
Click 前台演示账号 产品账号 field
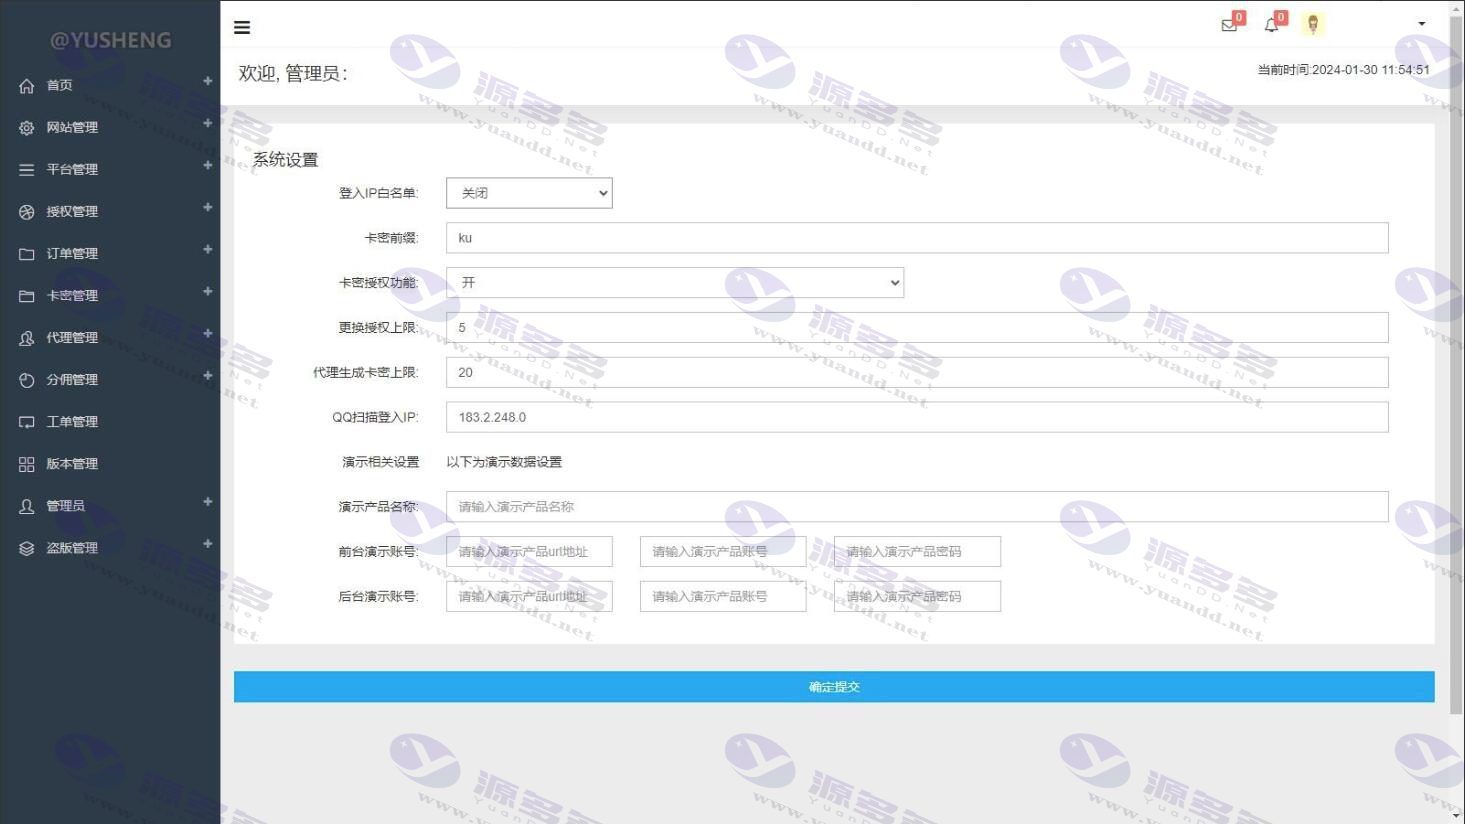(723, 551)
